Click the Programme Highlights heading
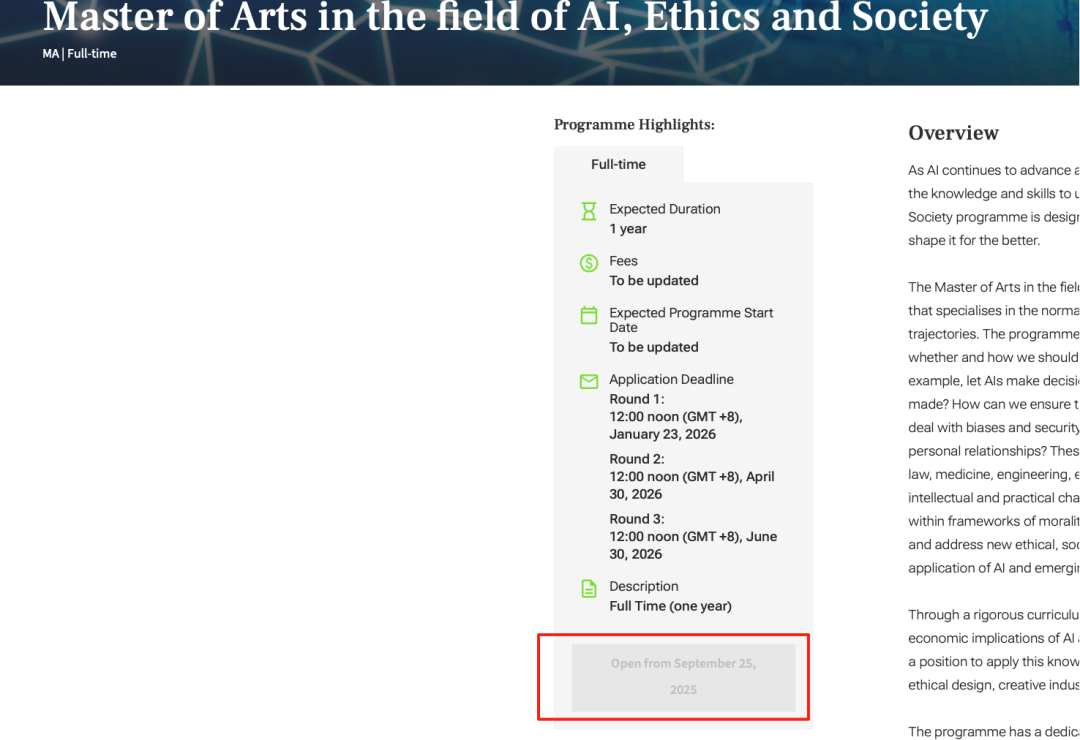This screenshot has width=1080, height=740. pos(634,125)
